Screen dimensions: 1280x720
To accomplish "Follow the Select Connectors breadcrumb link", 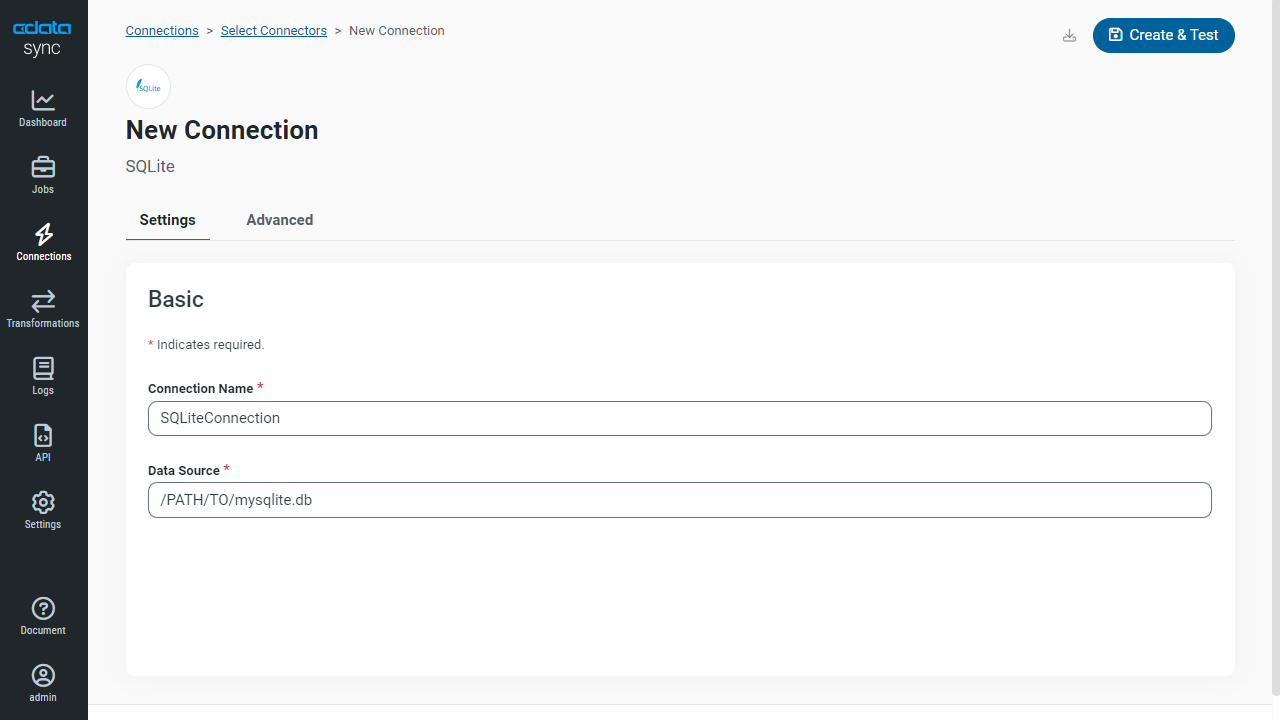I will (x=274, y=31).
